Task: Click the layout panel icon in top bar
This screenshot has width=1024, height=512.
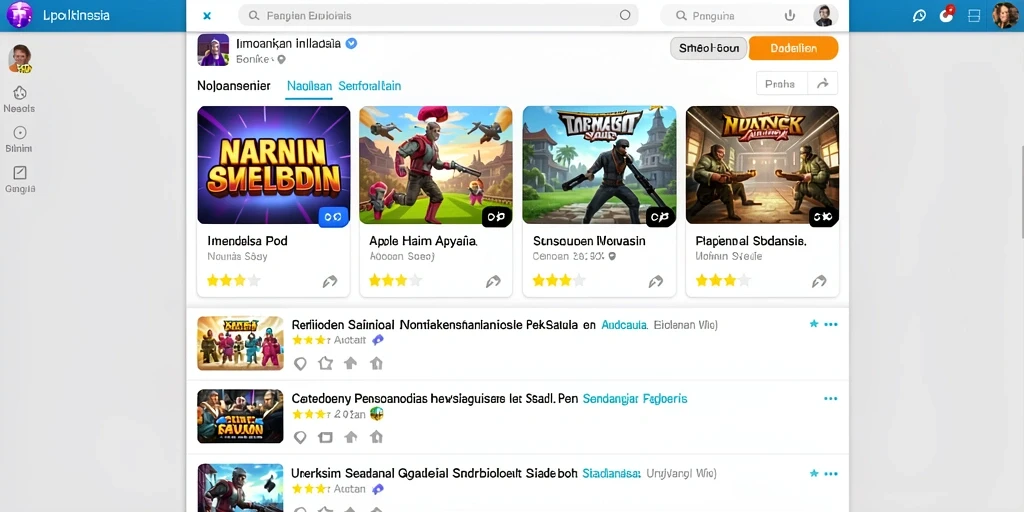Action: pos(974,16)
